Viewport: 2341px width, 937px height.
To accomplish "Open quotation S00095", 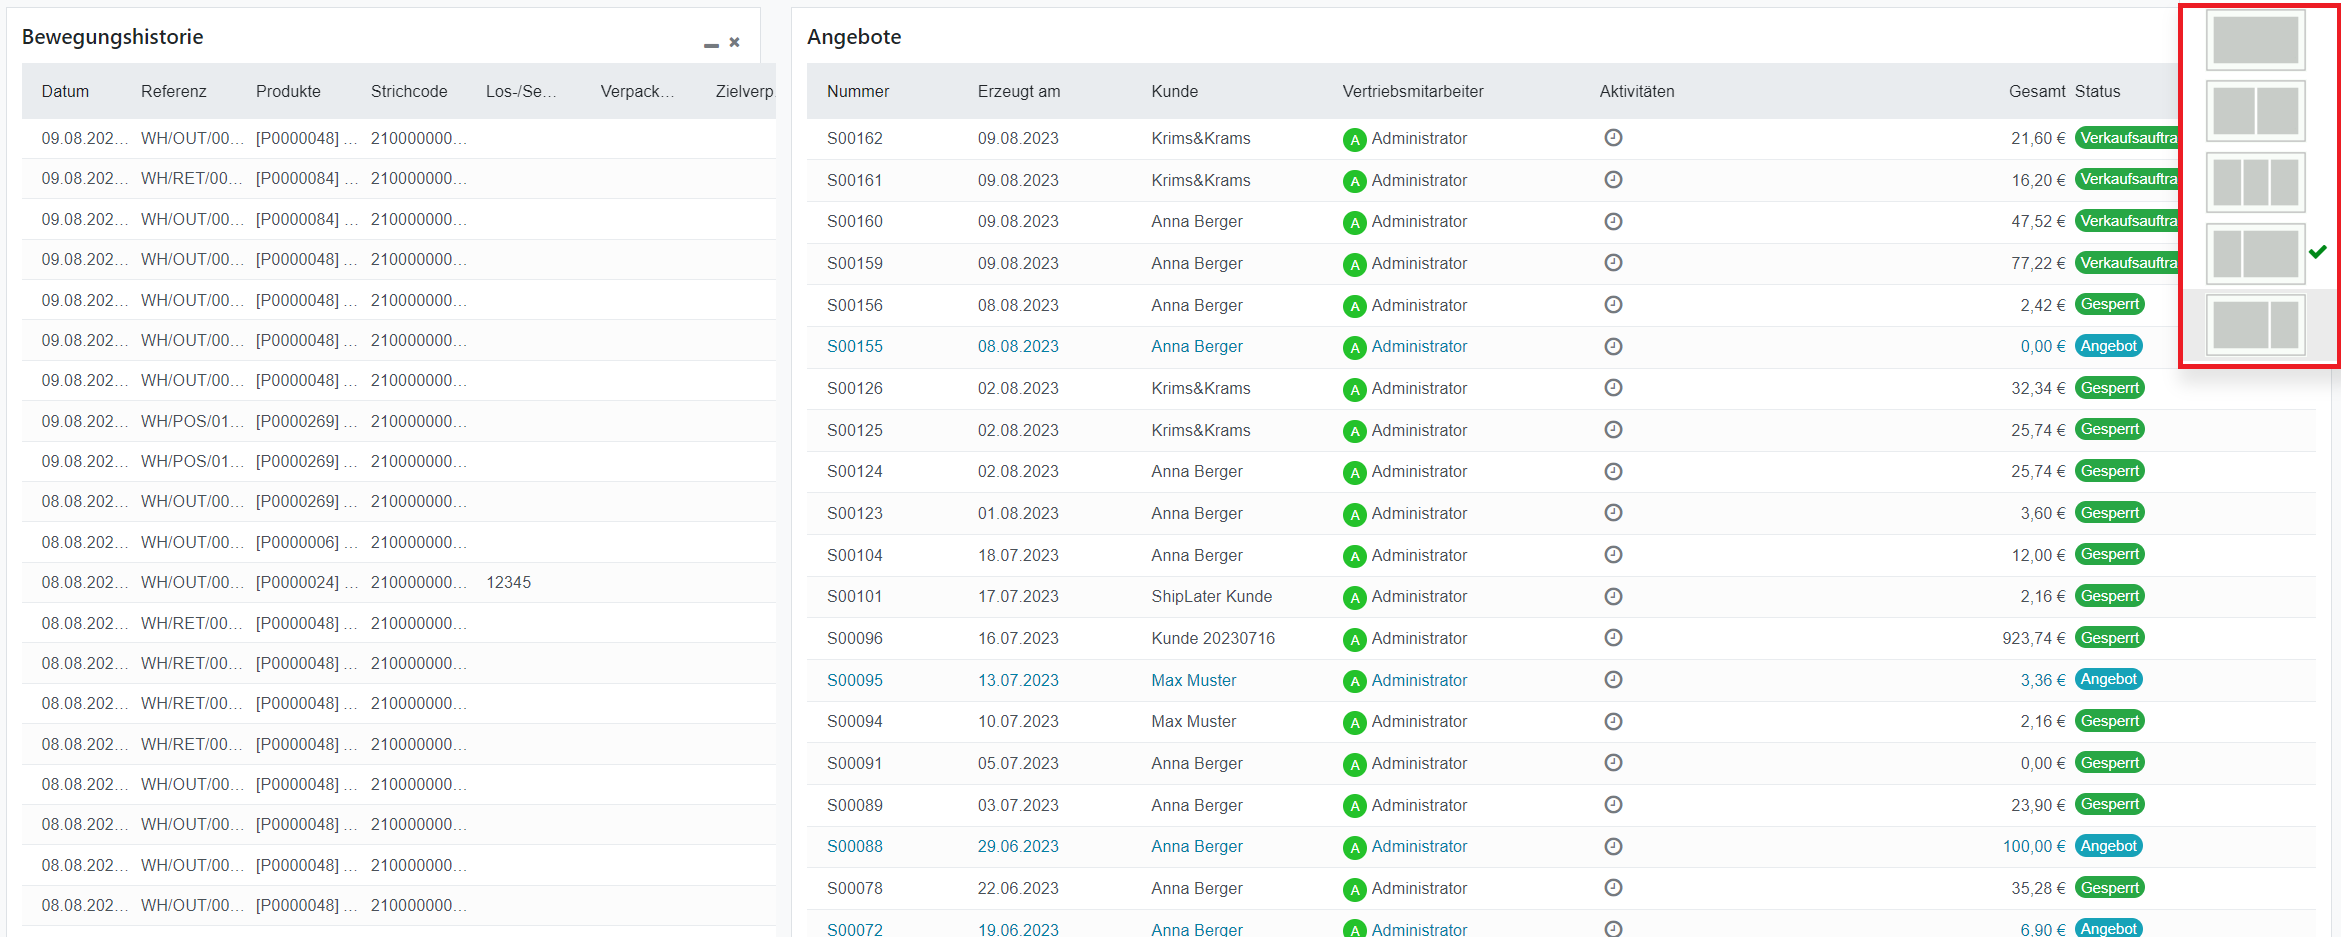I will click(x=854, y=680).
